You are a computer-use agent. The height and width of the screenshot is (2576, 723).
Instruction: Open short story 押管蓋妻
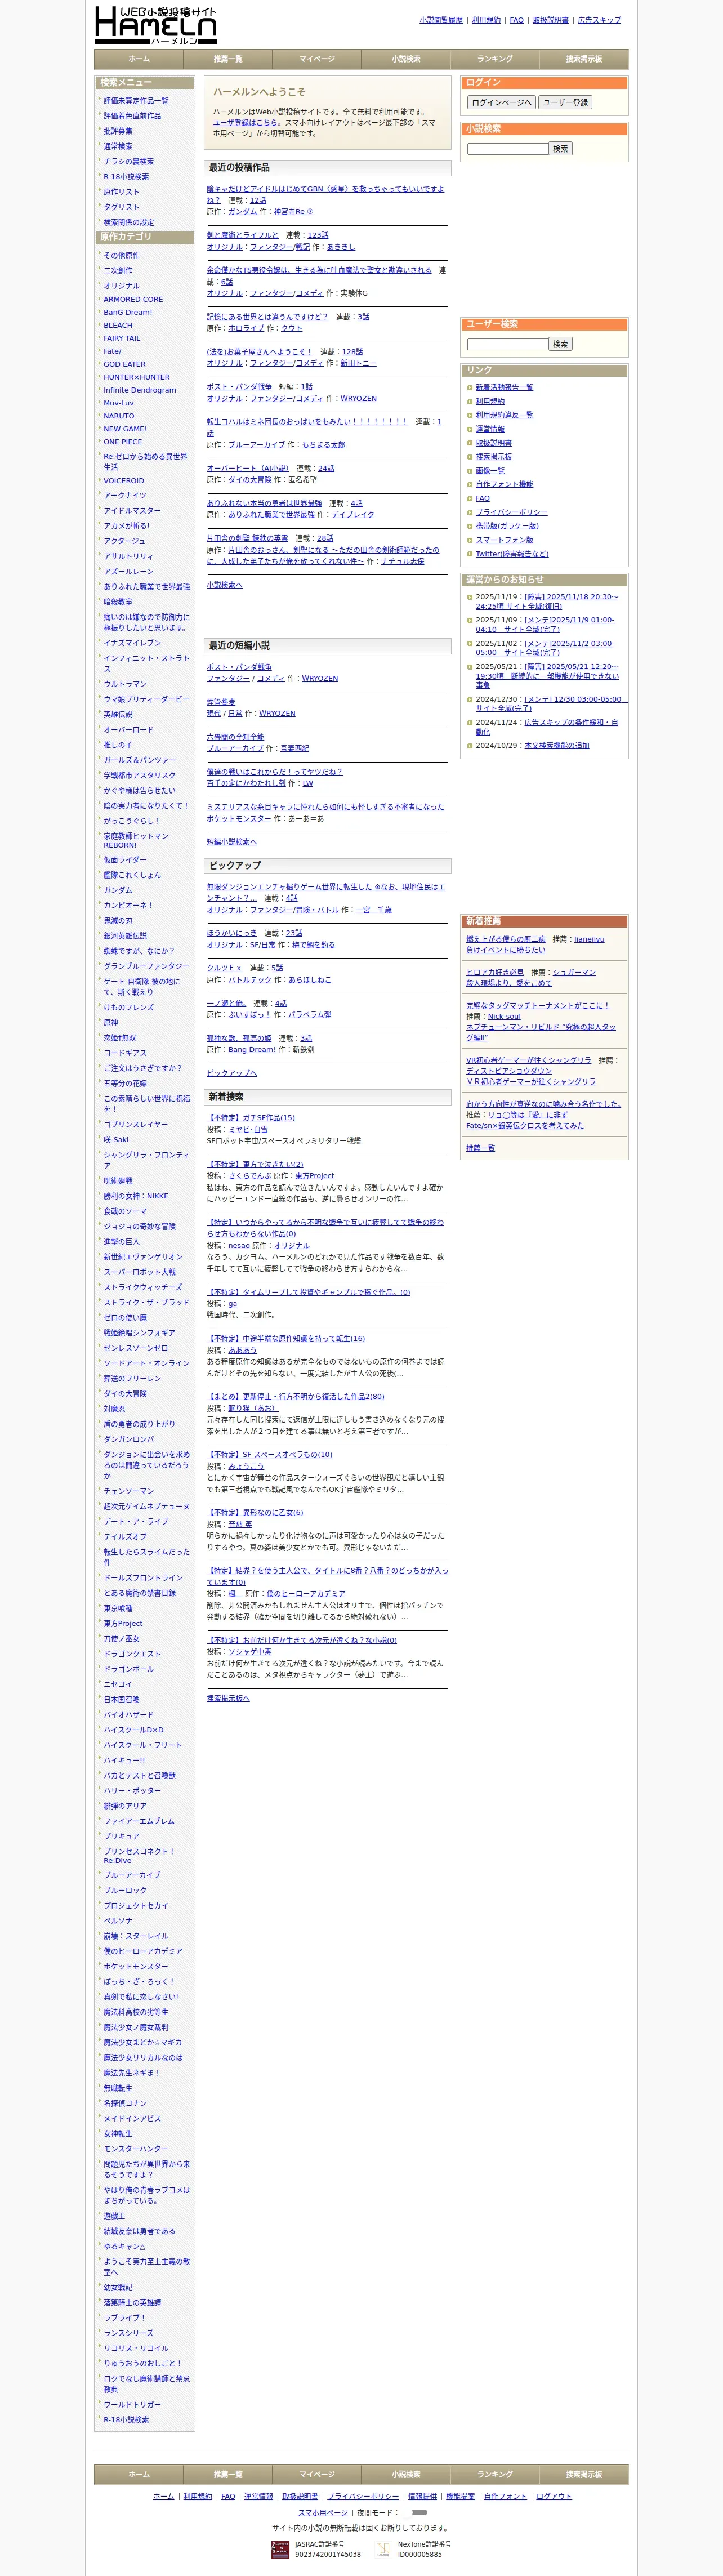click(221, 702)
